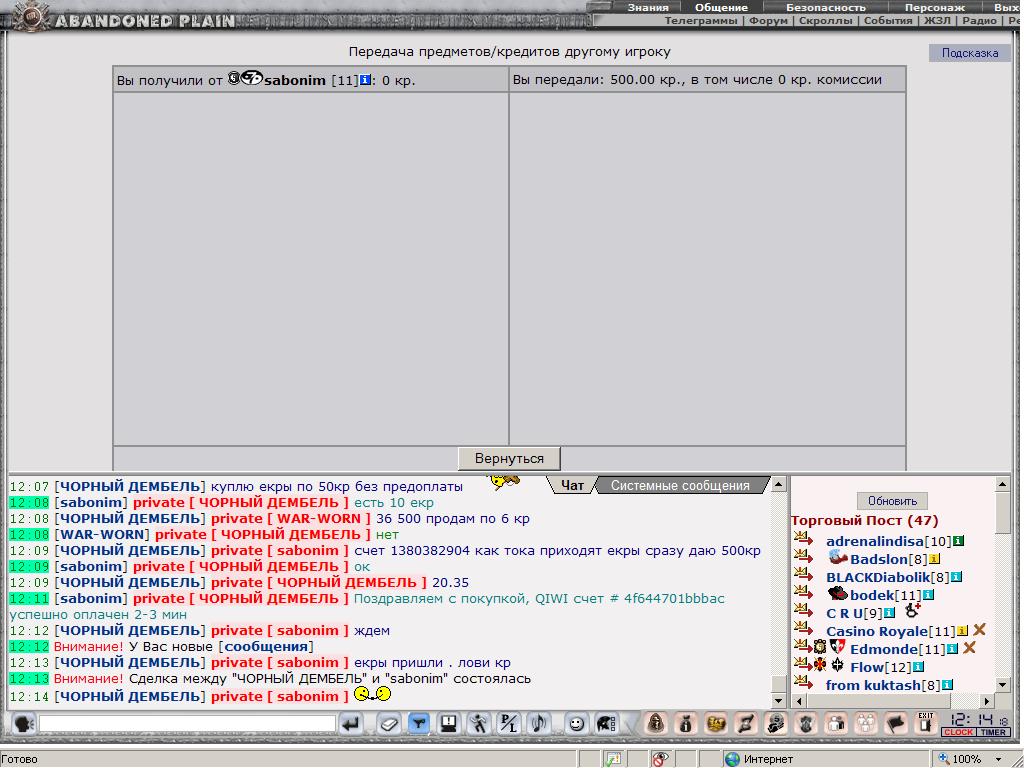Open the Знания top menu
The image size is (1024, 768).
tap(648, 8)
